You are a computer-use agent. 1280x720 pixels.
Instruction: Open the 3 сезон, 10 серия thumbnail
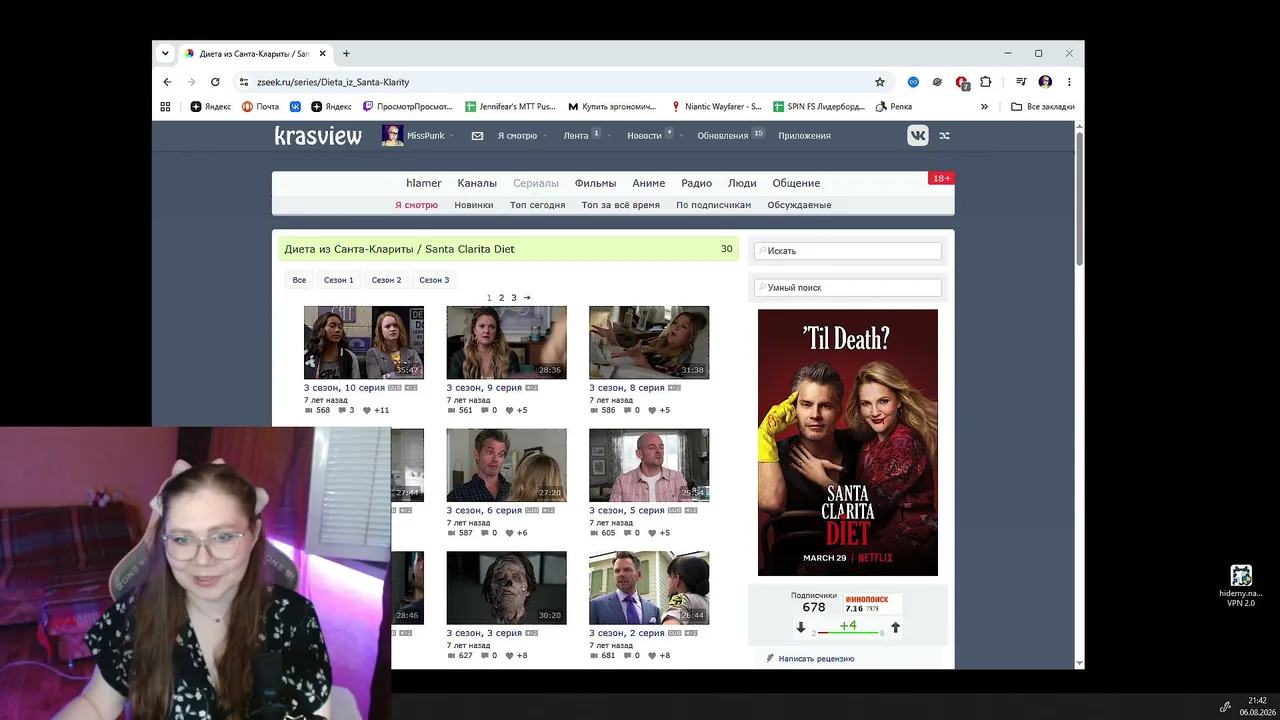(x=364, y=342)
